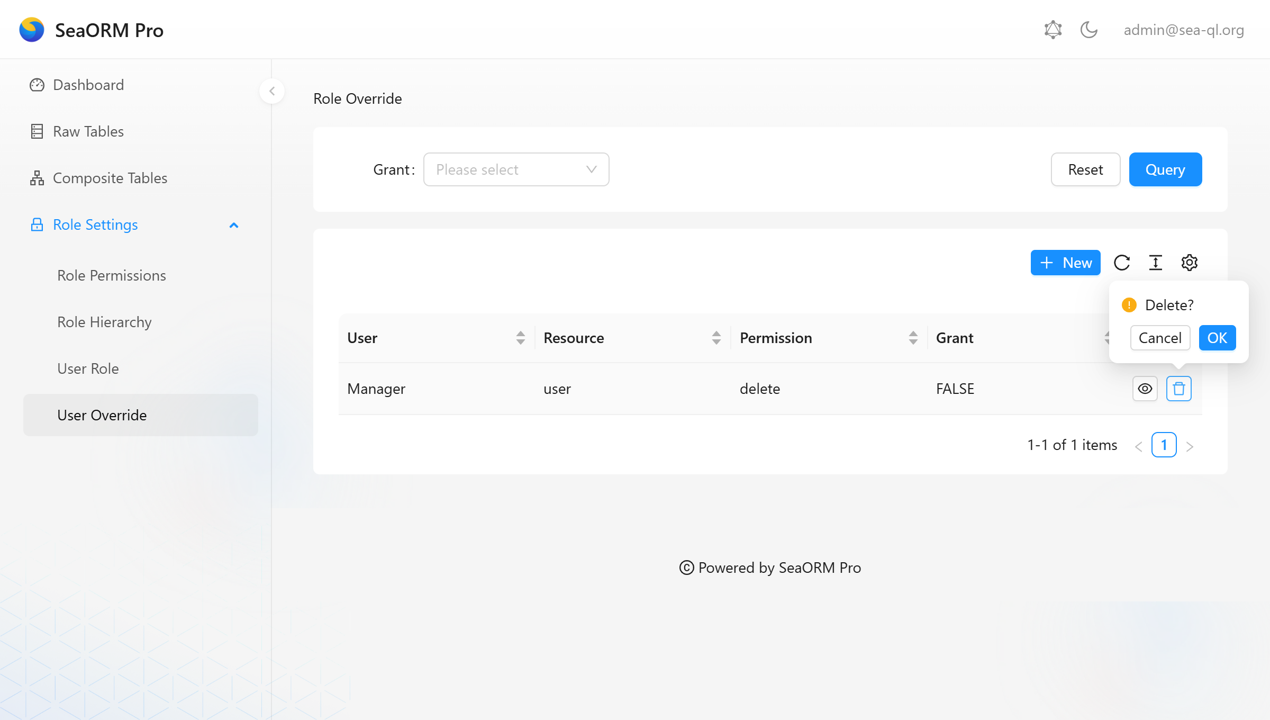
Task: Open the Grant select dropdown
Action: click(x=516, y=170)
